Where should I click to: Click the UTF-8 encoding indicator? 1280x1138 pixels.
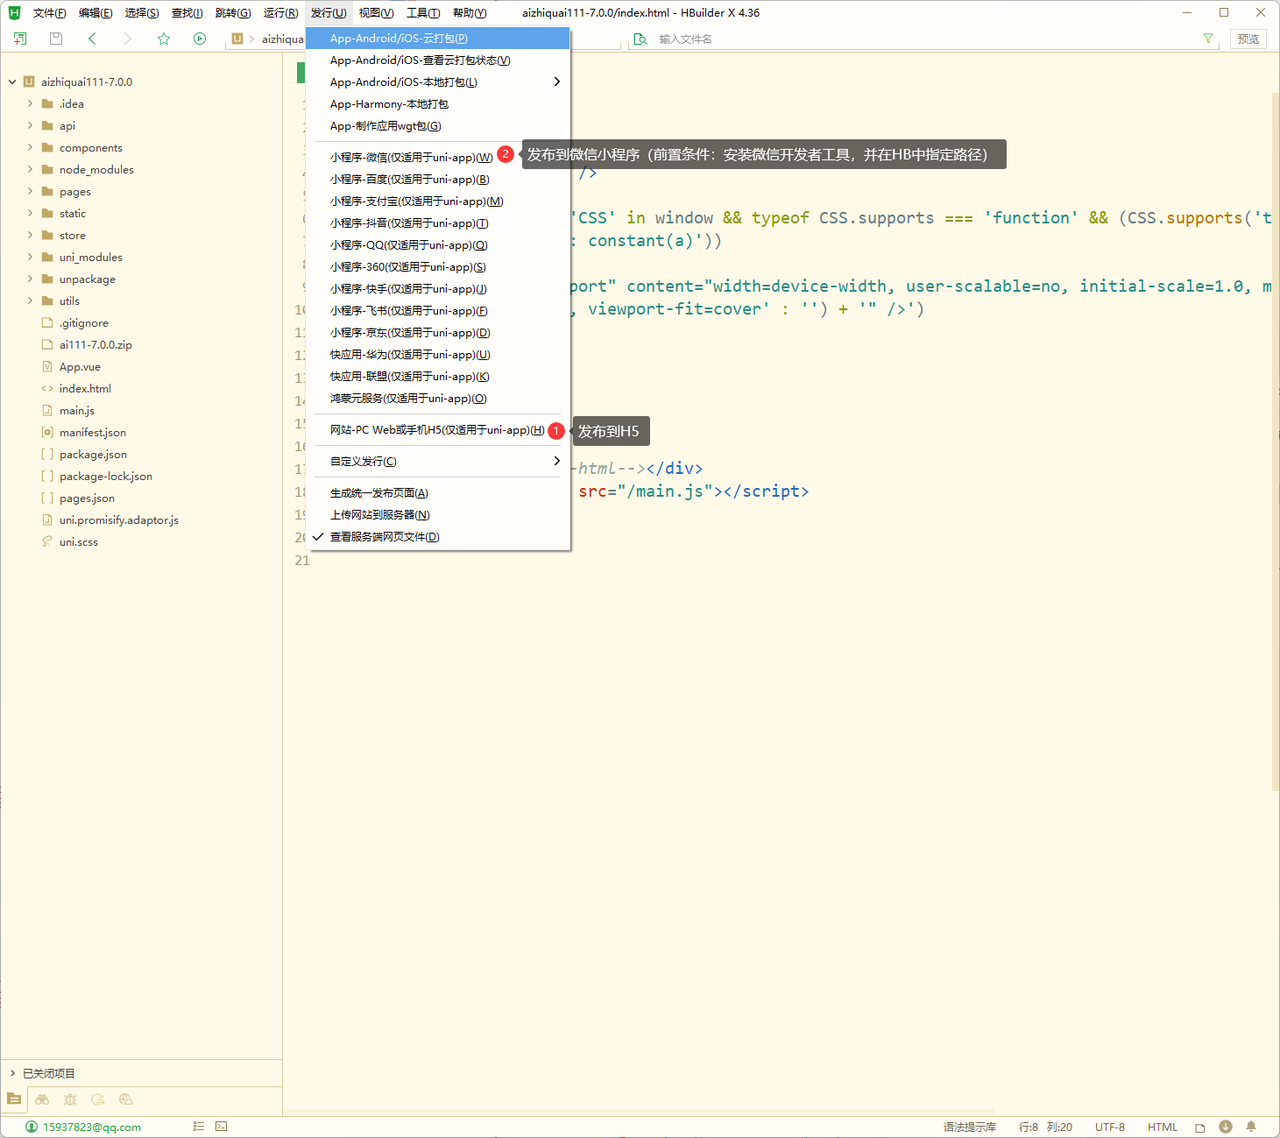(x=1109, y=1127)
